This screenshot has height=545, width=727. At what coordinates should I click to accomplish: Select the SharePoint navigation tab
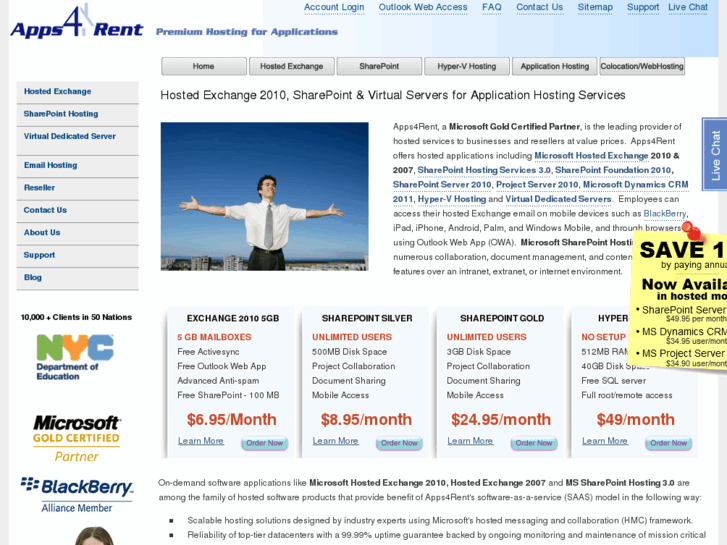379,66
